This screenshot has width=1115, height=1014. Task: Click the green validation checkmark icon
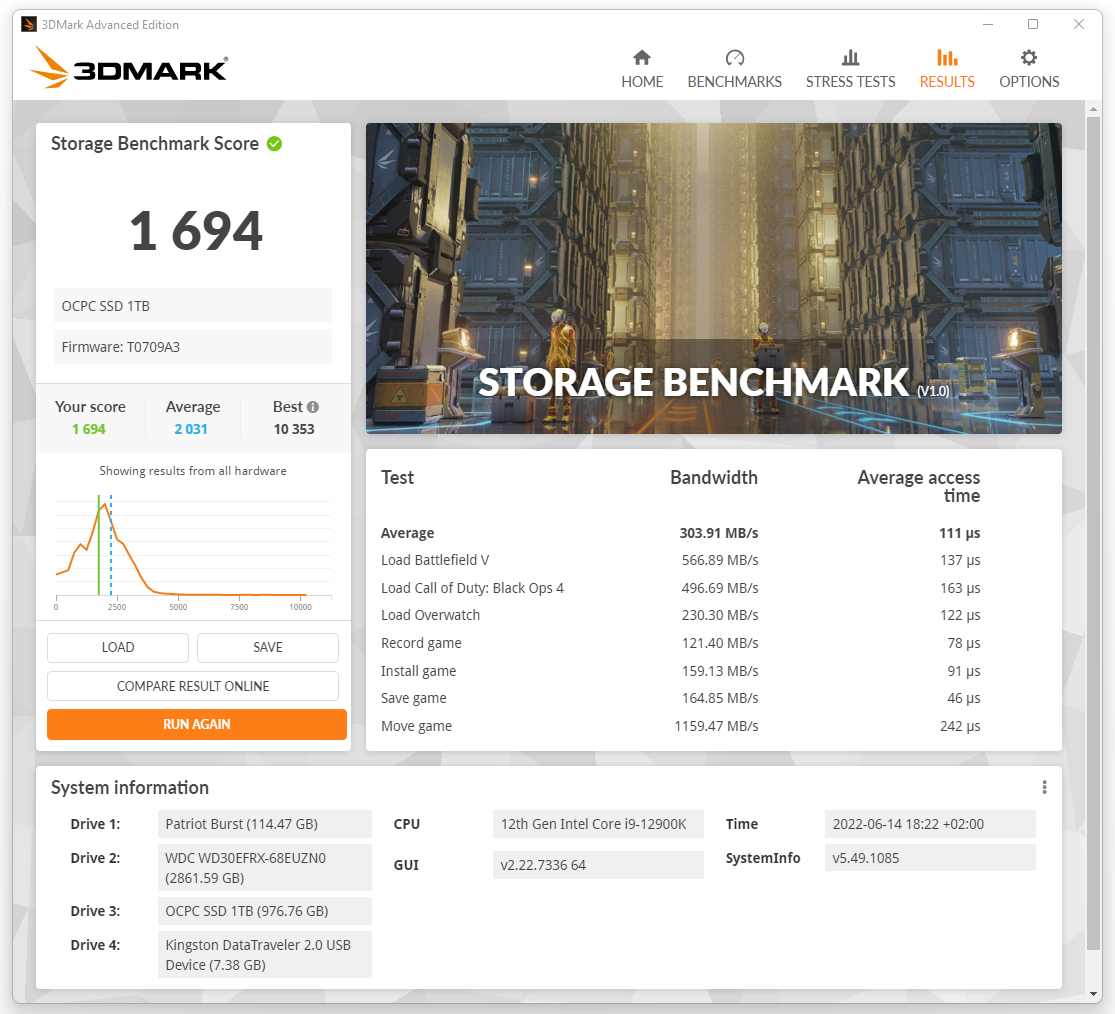click(x=274, y=144)
